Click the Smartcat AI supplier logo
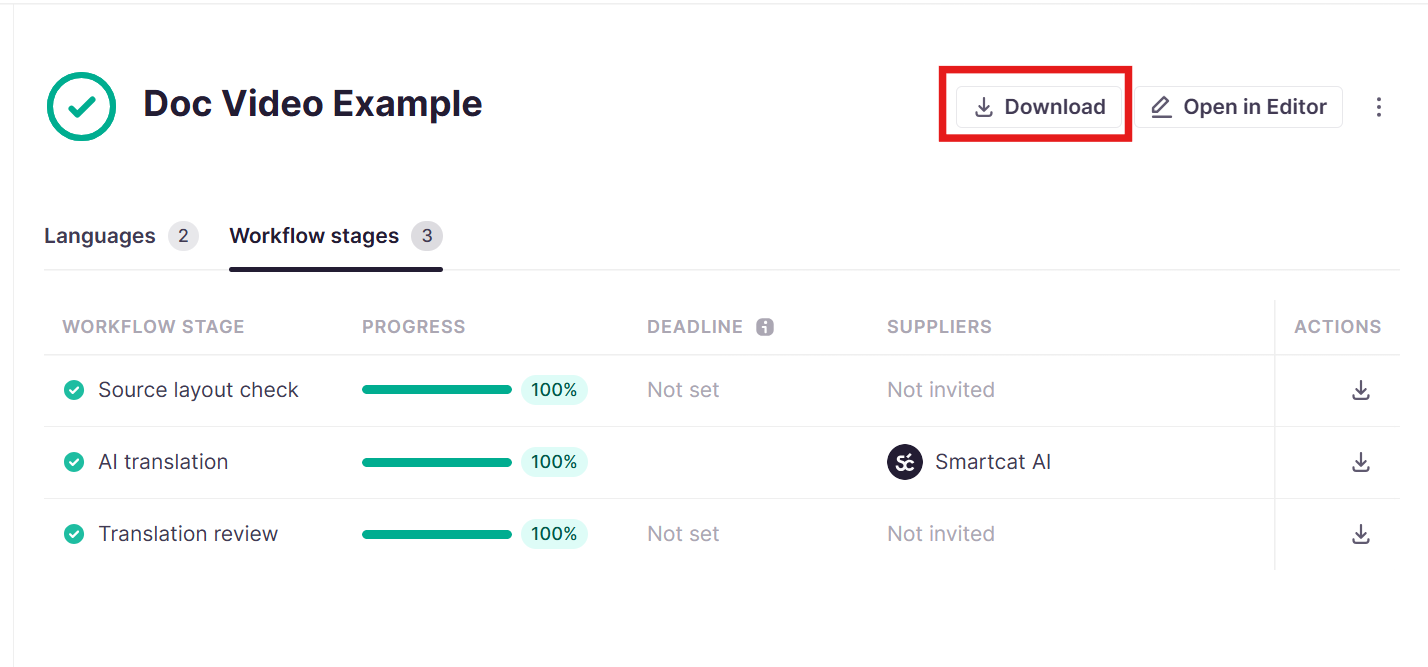 tap(905, 462)
